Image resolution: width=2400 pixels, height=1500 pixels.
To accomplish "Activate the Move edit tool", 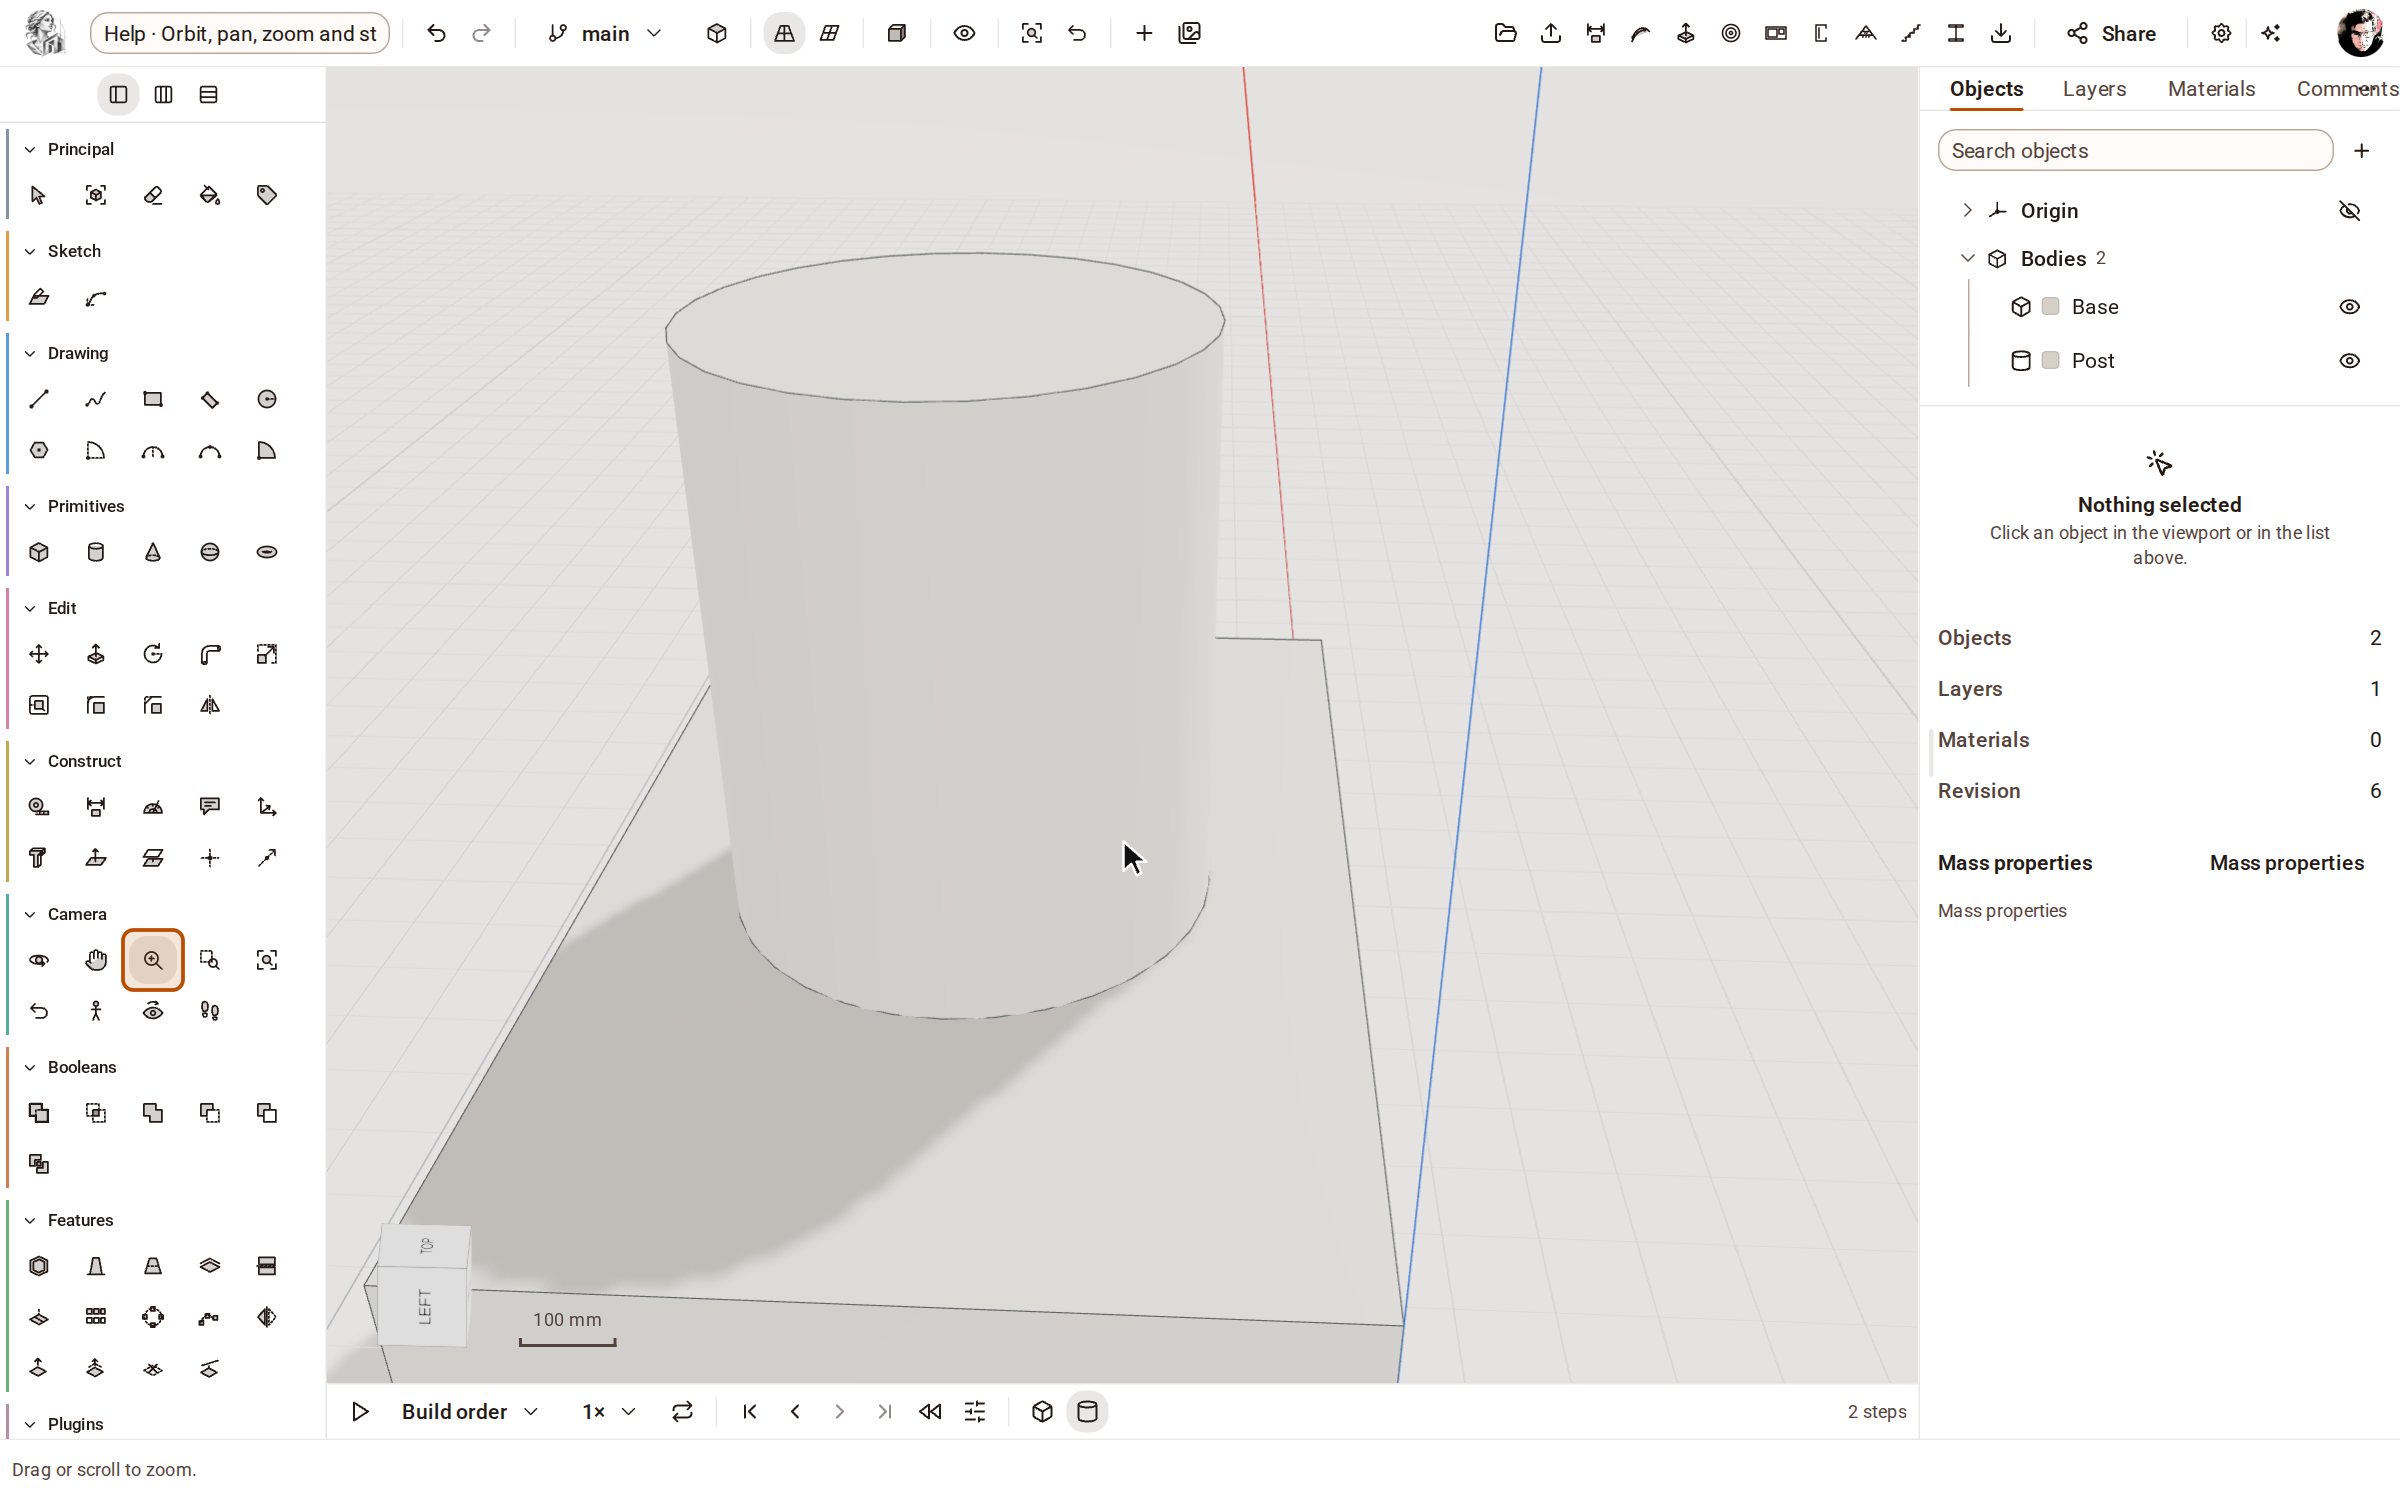I will click(x=39, y=654).
